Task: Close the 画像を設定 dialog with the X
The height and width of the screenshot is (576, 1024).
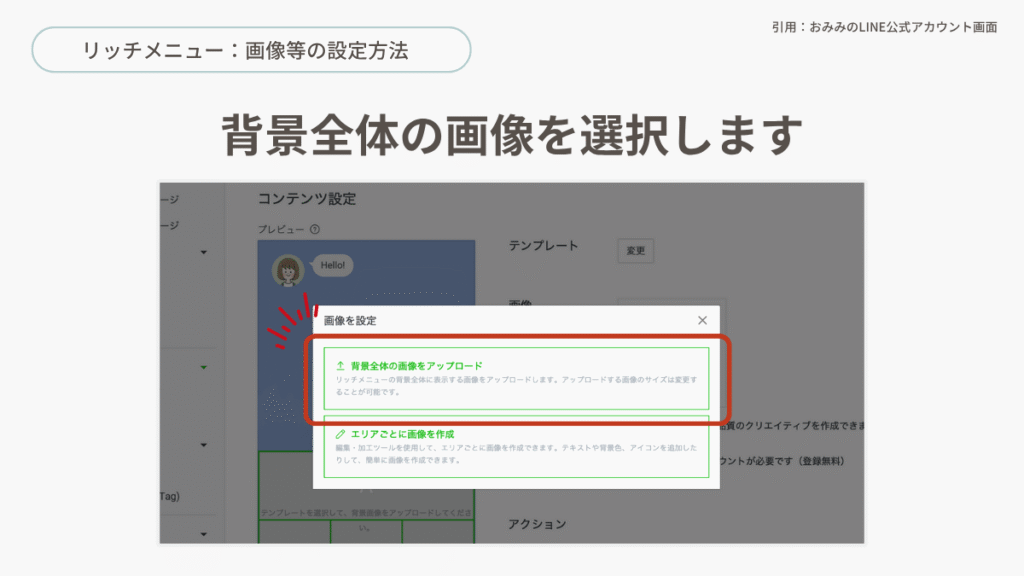Action: (702, 320)
